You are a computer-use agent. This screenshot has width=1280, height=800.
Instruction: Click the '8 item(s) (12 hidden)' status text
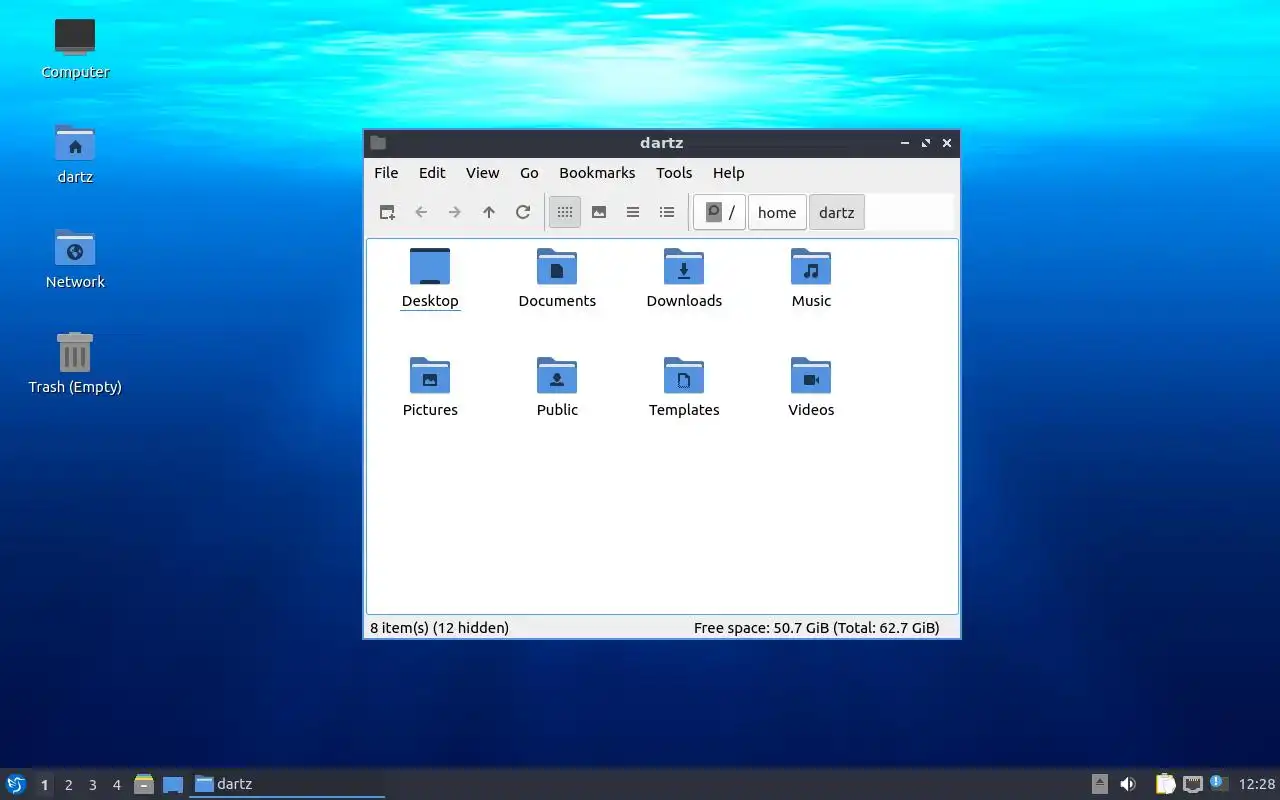coord(439,628)
